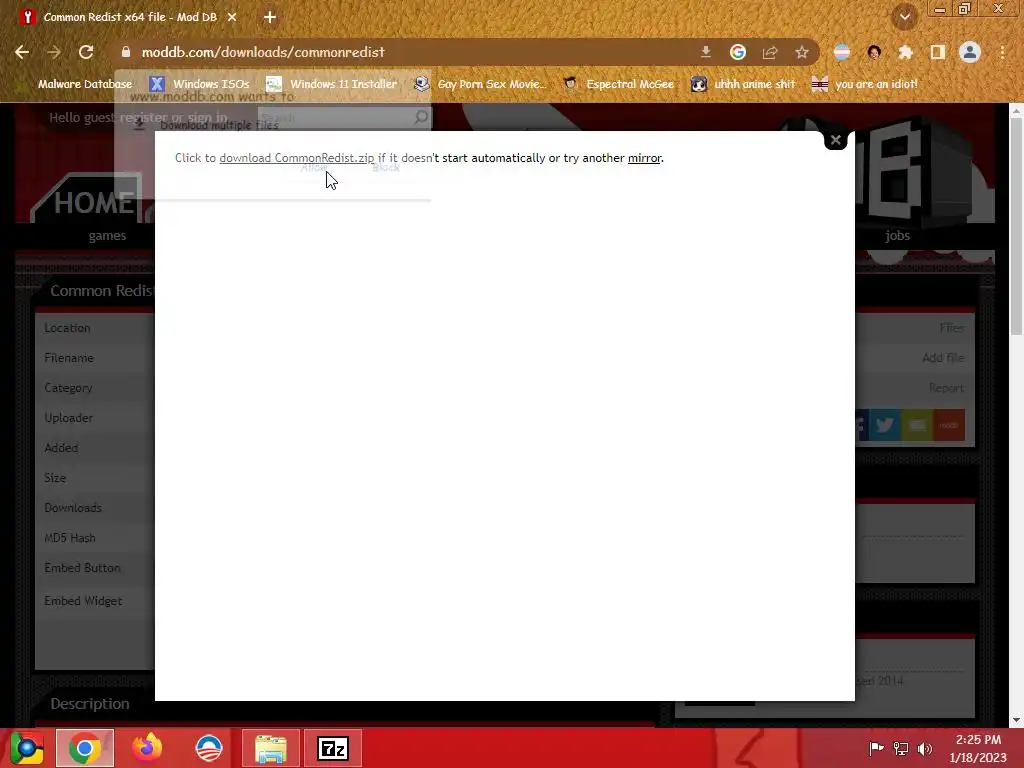1024x768 pixels.
Task: Toggle Chrome side panel icon
Action: point(938,52)
